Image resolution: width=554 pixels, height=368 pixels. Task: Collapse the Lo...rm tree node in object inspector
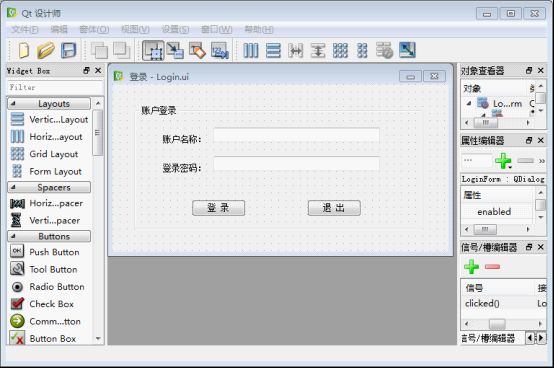click(x=469, y=103)
